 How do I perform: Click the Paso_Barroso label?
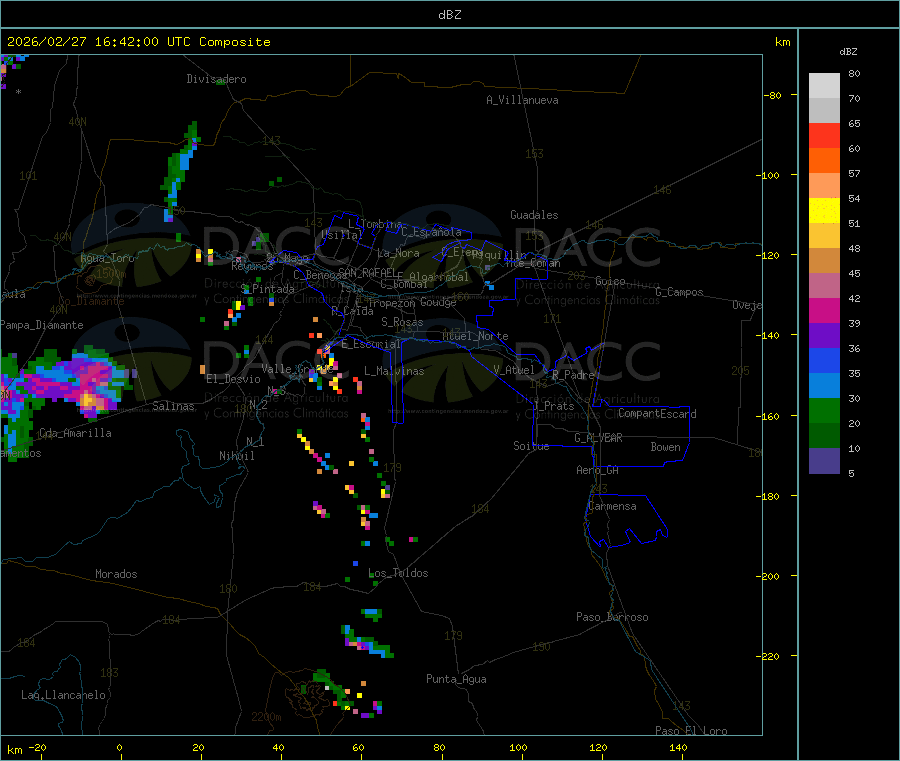pyautogui.click(x=612, y=617)
